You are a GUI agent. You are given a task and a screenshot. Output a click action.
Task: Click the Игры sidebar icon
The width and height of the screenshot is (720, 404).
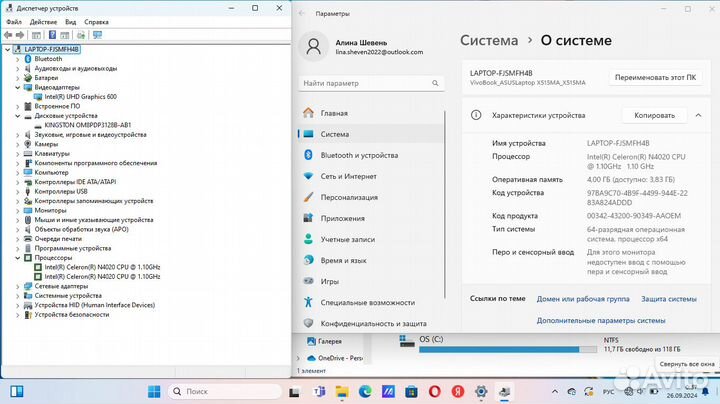click(x=308, y=281)
